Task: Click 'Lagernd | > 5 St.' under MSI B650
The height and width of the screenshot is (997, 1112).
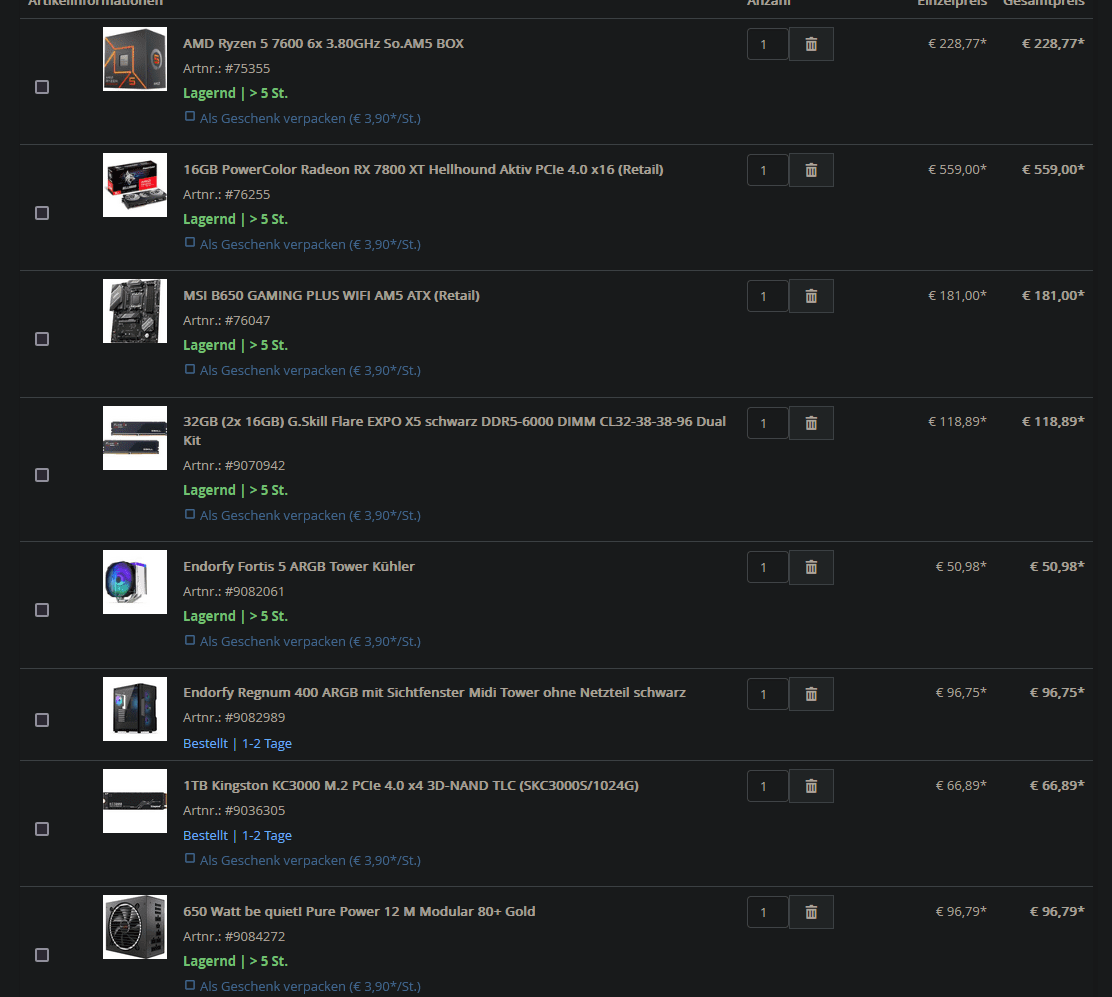Action: (235, 345)
